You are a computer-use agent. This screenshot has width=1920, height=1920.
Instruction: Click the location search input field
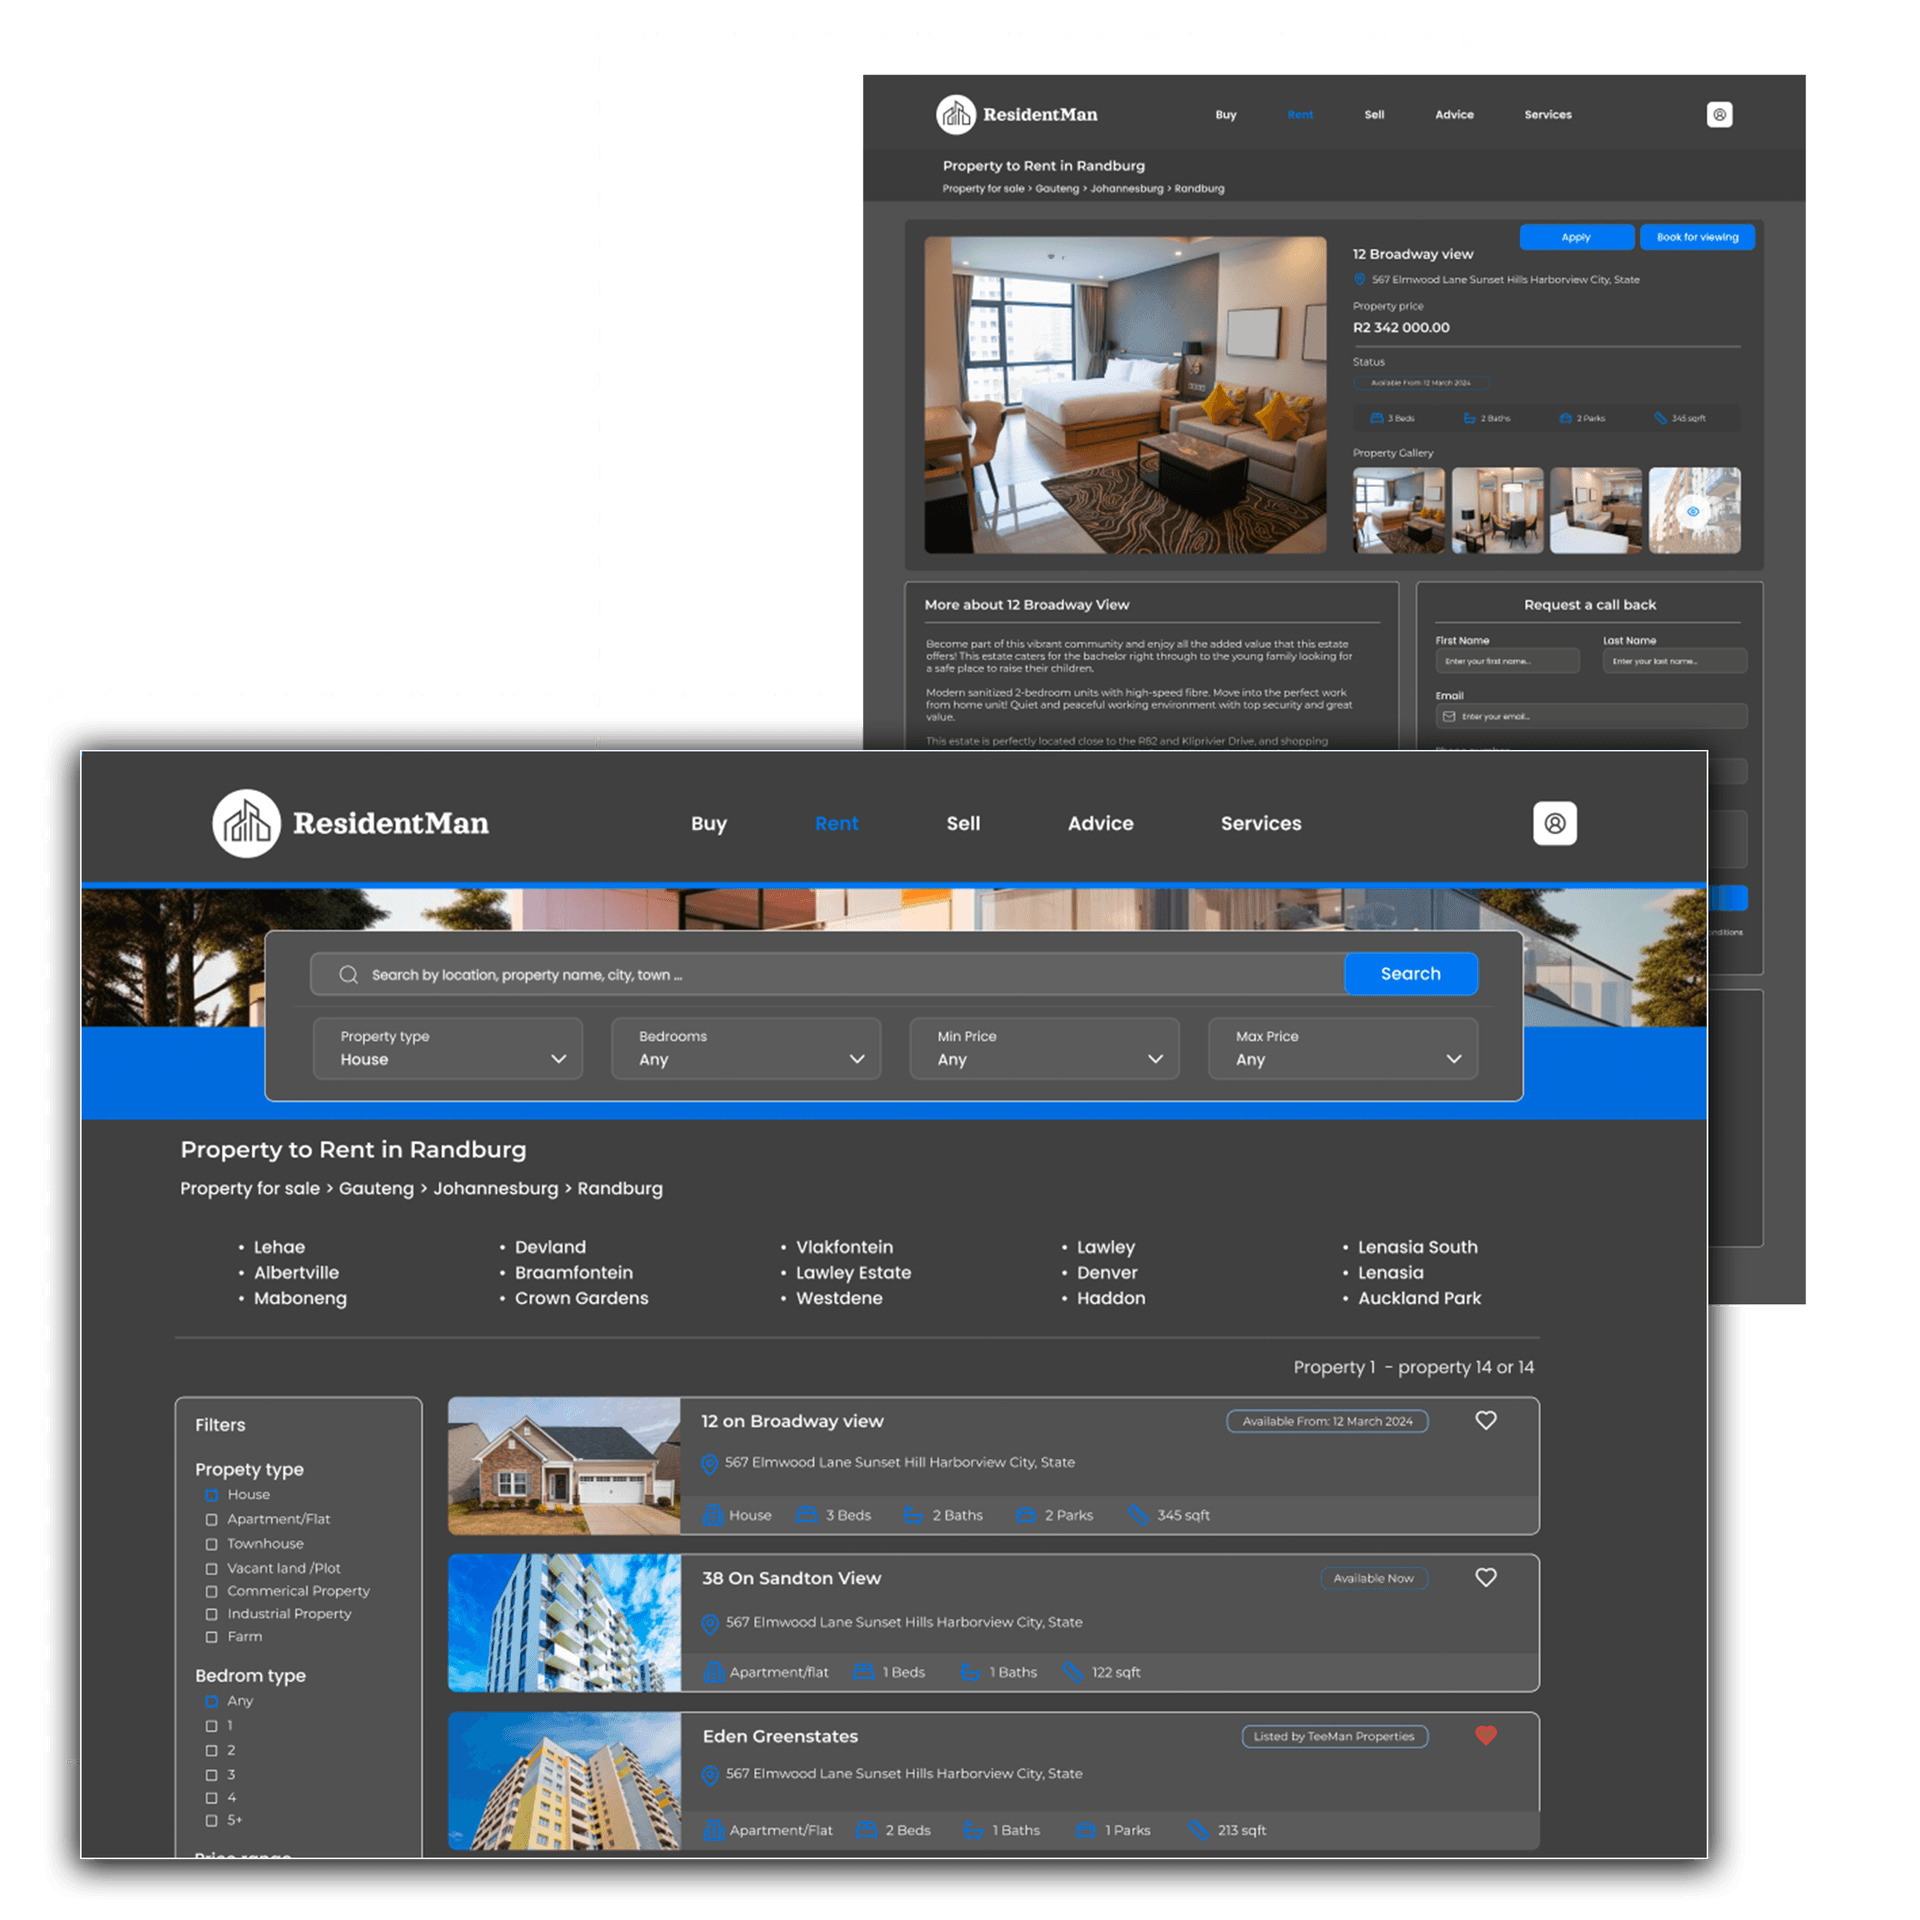click(827, 974)
